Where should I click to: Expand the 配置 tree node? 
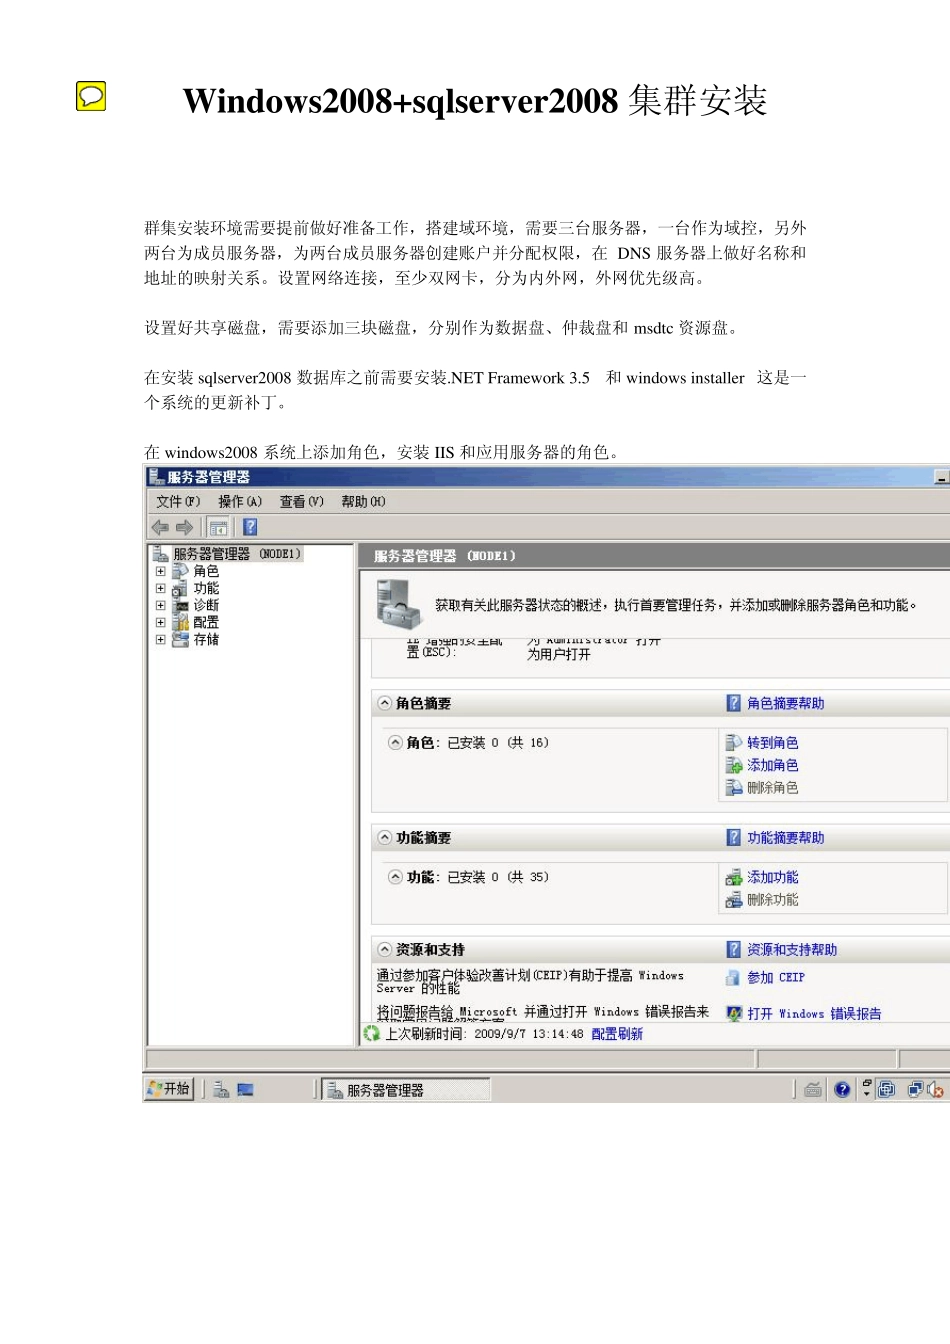(x=160, y=622)
